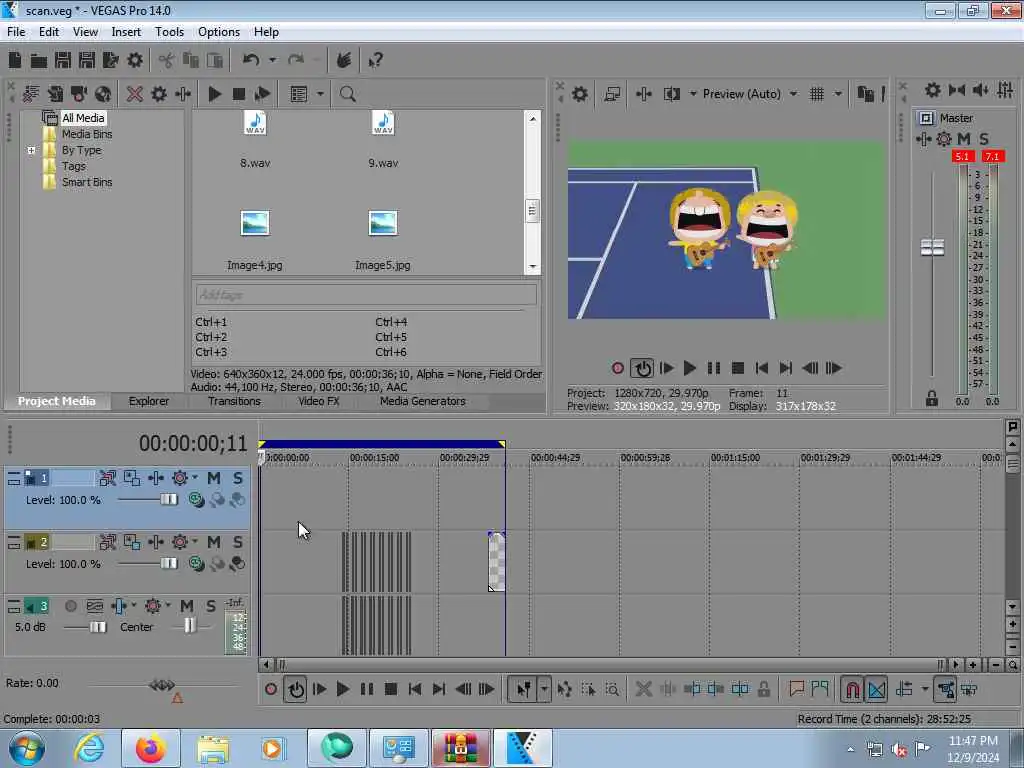Select the All Media tree item
This screenshot has height=768, width=1024.
83,118
